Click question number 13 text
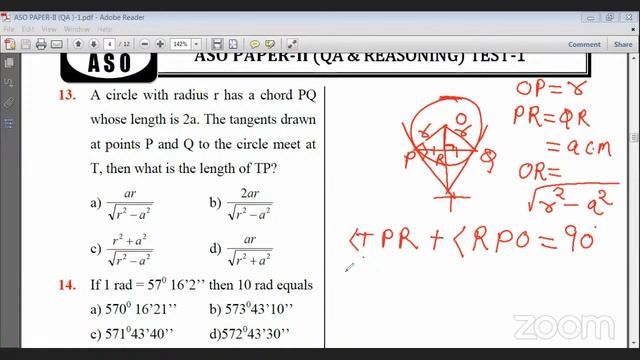The height and width of the screenshot is (360, 640). 67,95
